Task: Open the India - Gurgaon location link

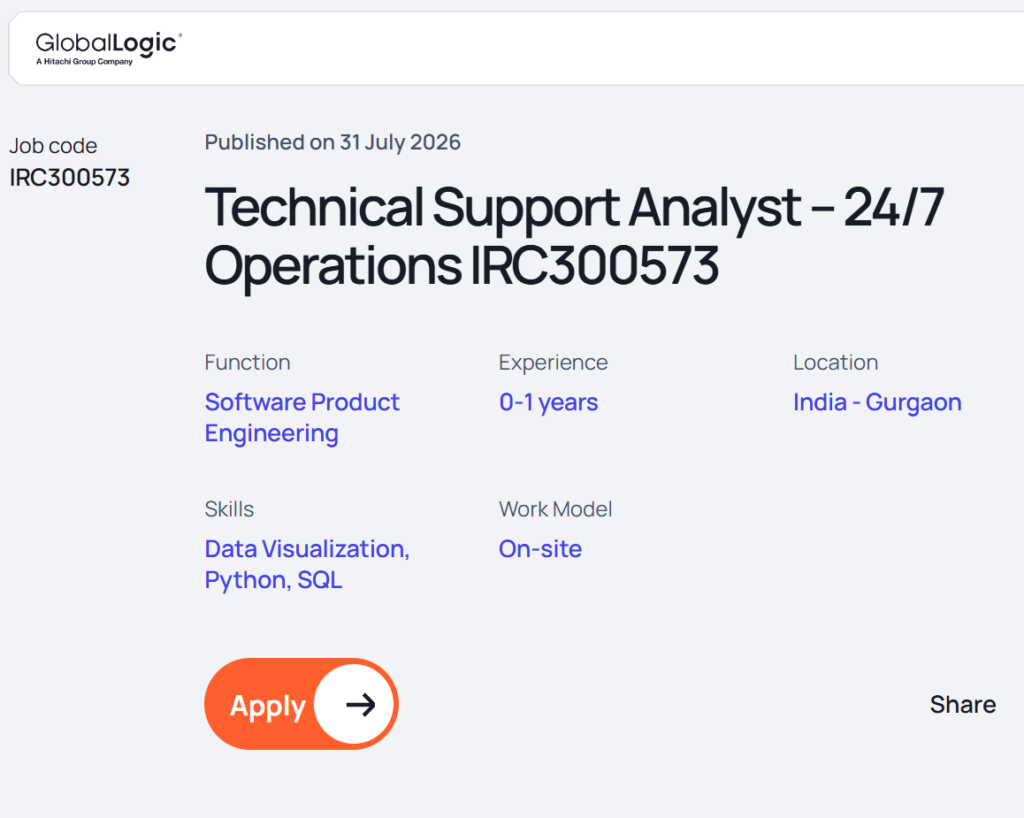Action: (x=877, y=402)
